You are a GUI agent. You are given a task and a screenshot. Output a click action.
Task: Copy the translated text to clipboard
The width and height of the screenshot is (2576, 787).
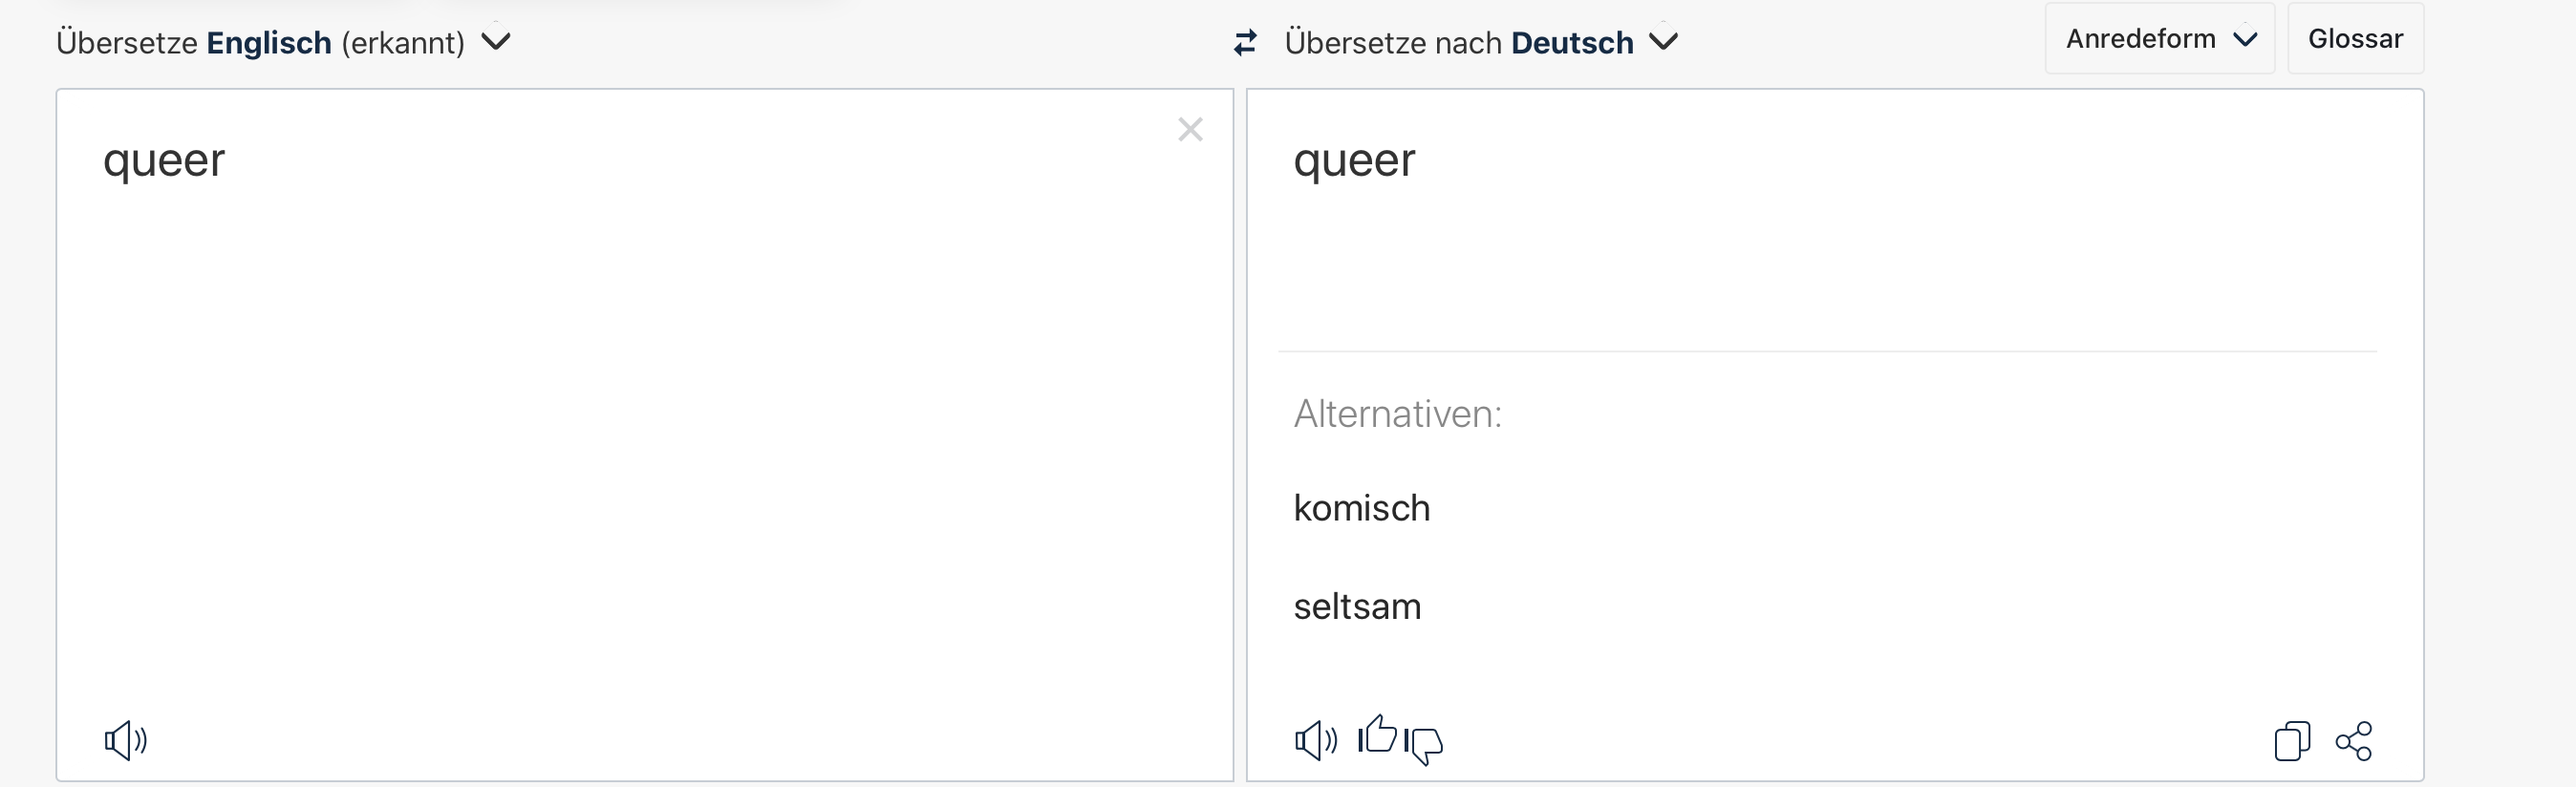point(2291,741)
